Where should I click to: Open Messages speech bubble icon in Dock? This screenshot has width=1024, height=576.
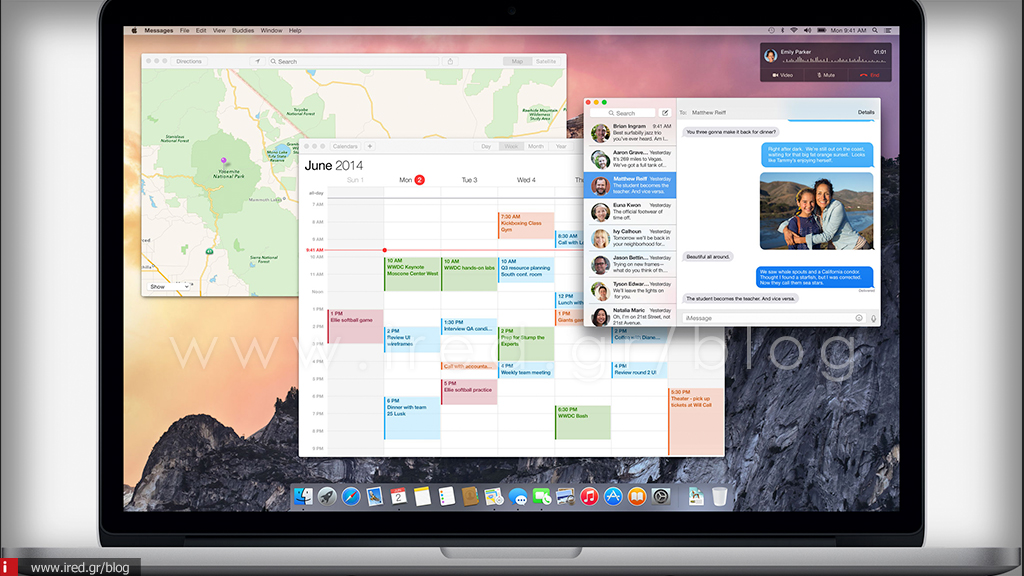(518, 497)
